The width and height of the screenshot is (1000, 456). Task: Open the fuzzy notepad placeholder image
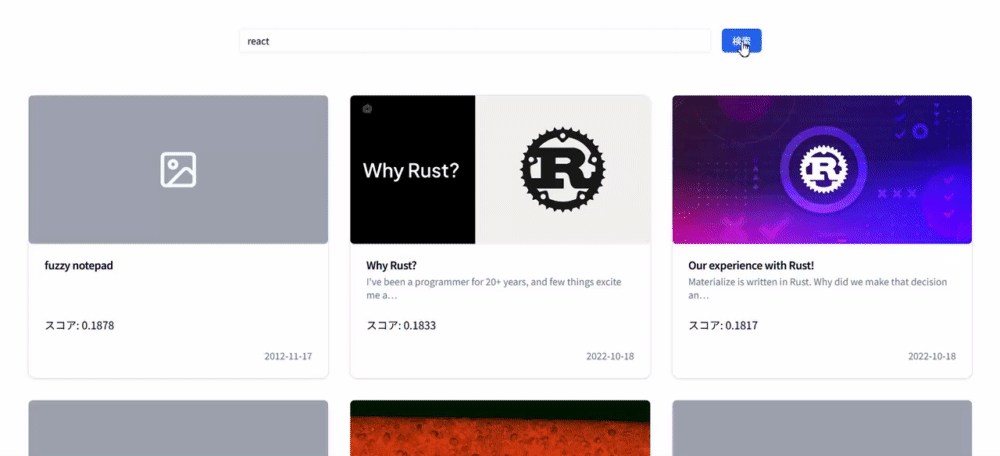coord(179,170)
